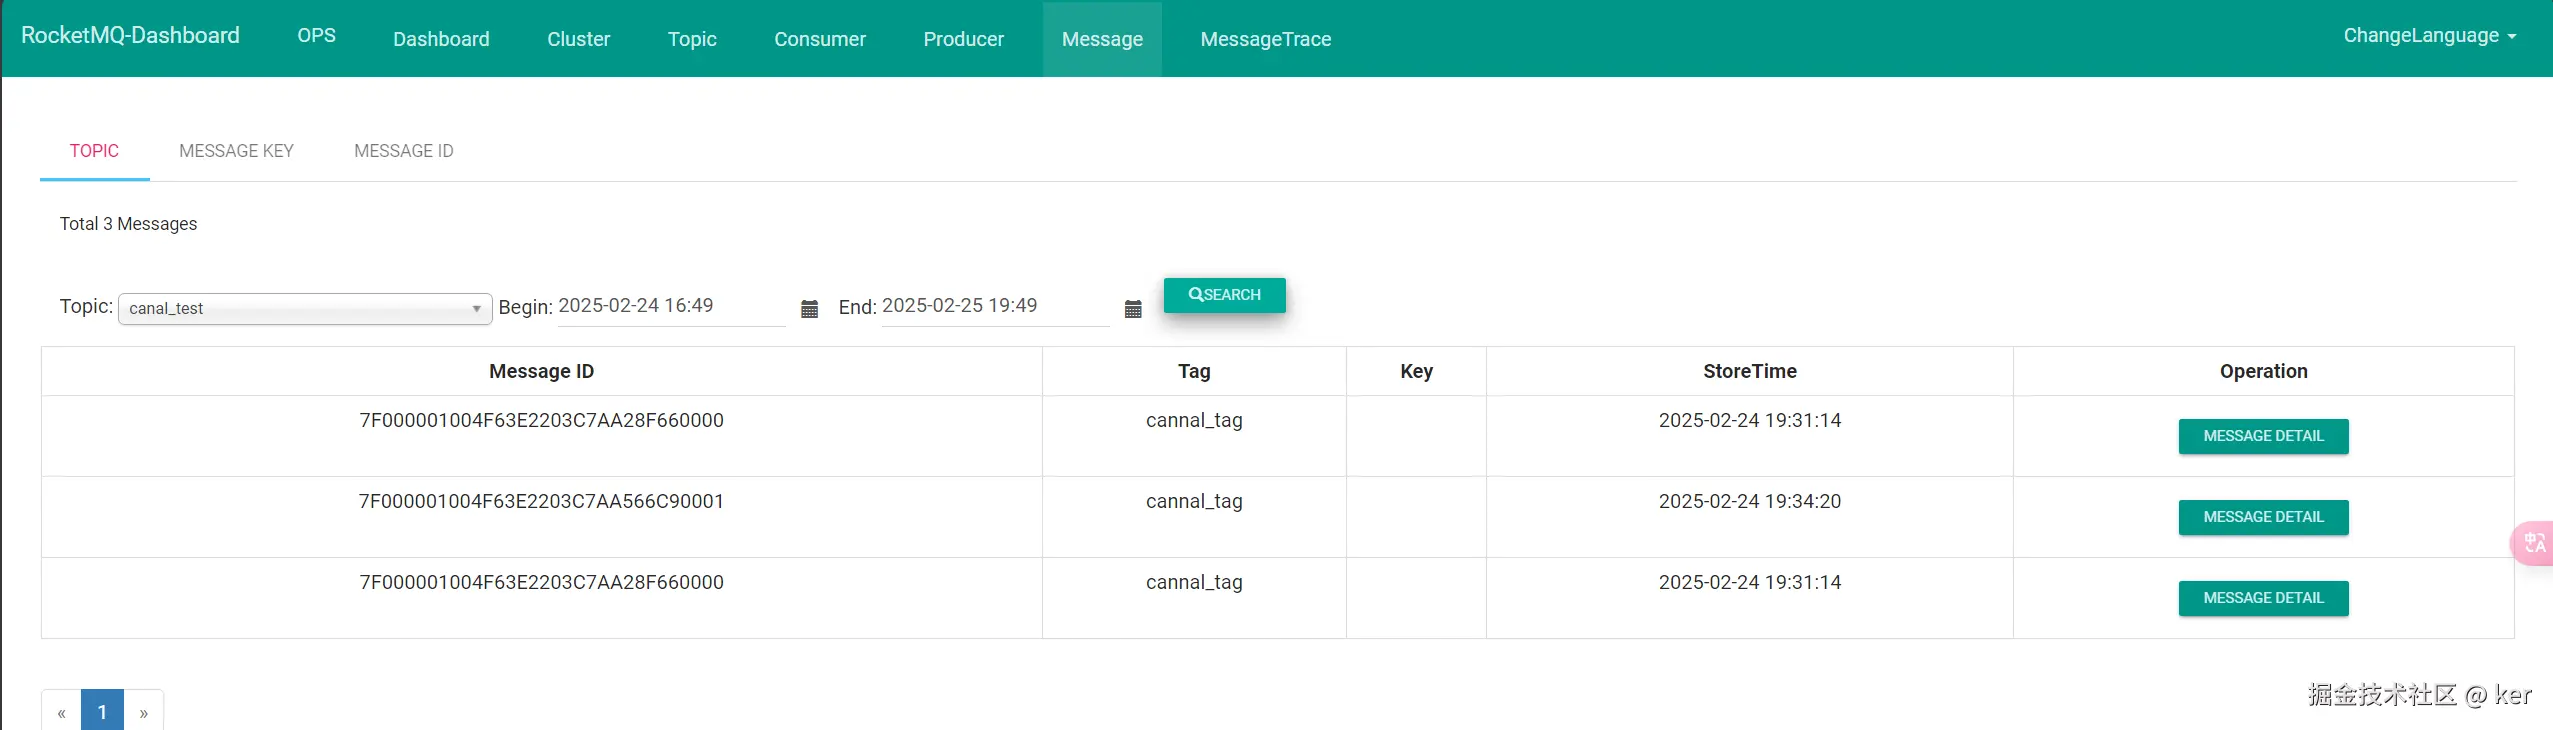Open the End date calendar picker icon

(1132, 309)
